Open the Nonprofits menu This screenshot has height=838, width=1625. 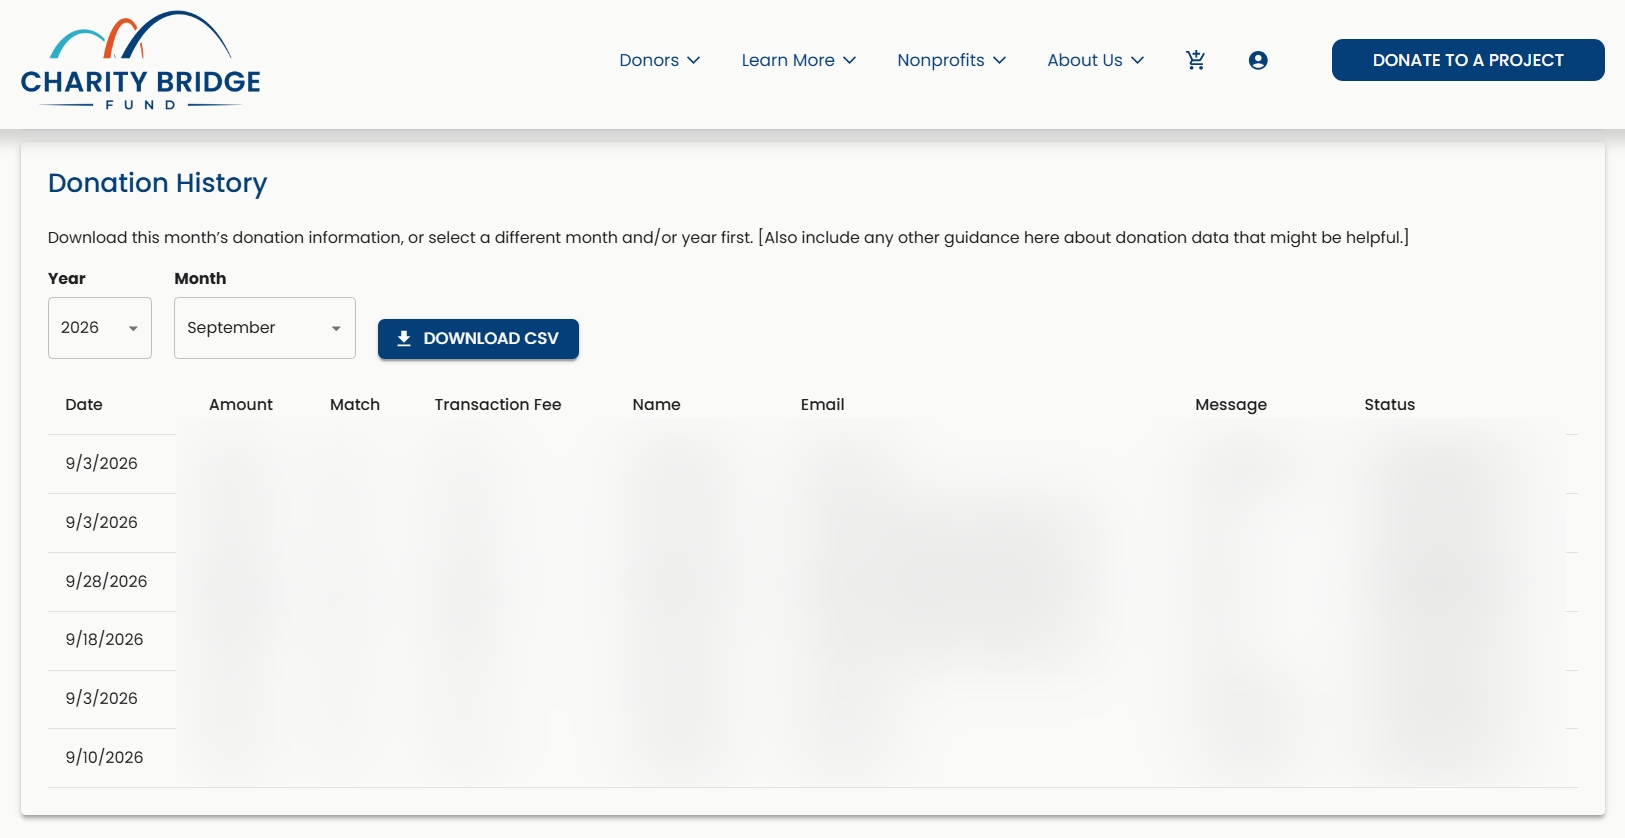(x=952, y=60)
